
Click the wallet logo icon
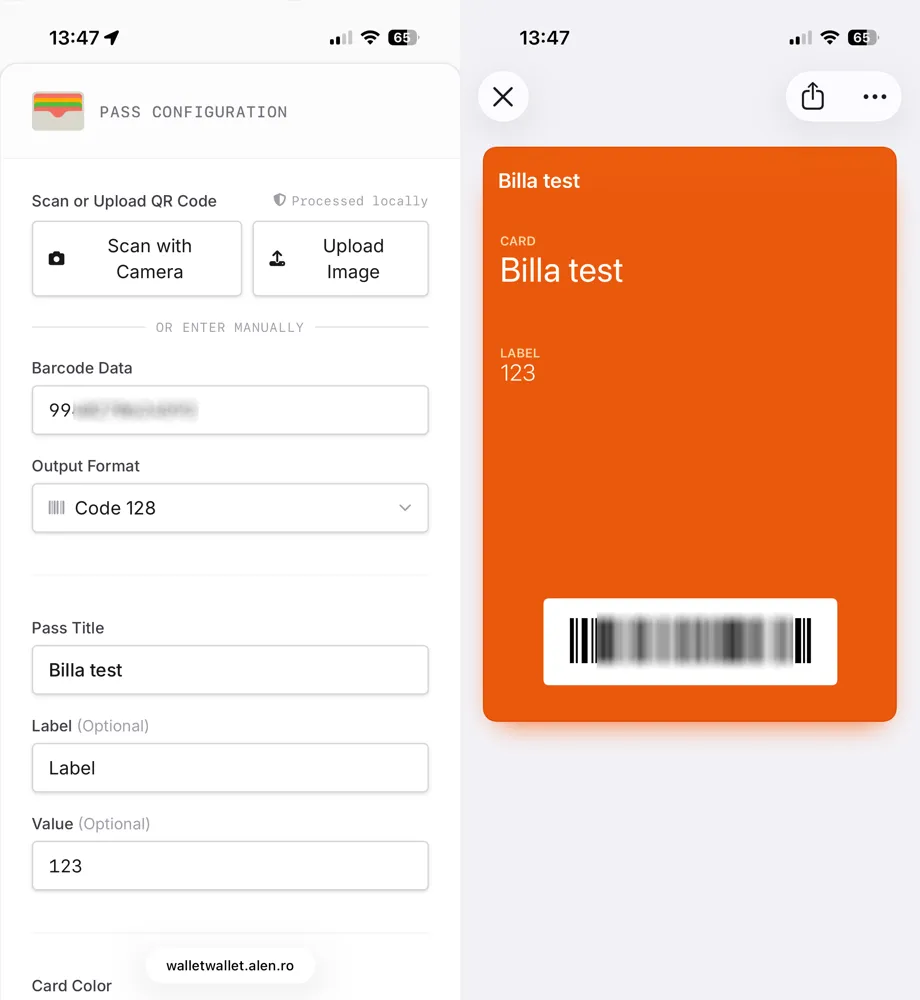tap(58, 112)
